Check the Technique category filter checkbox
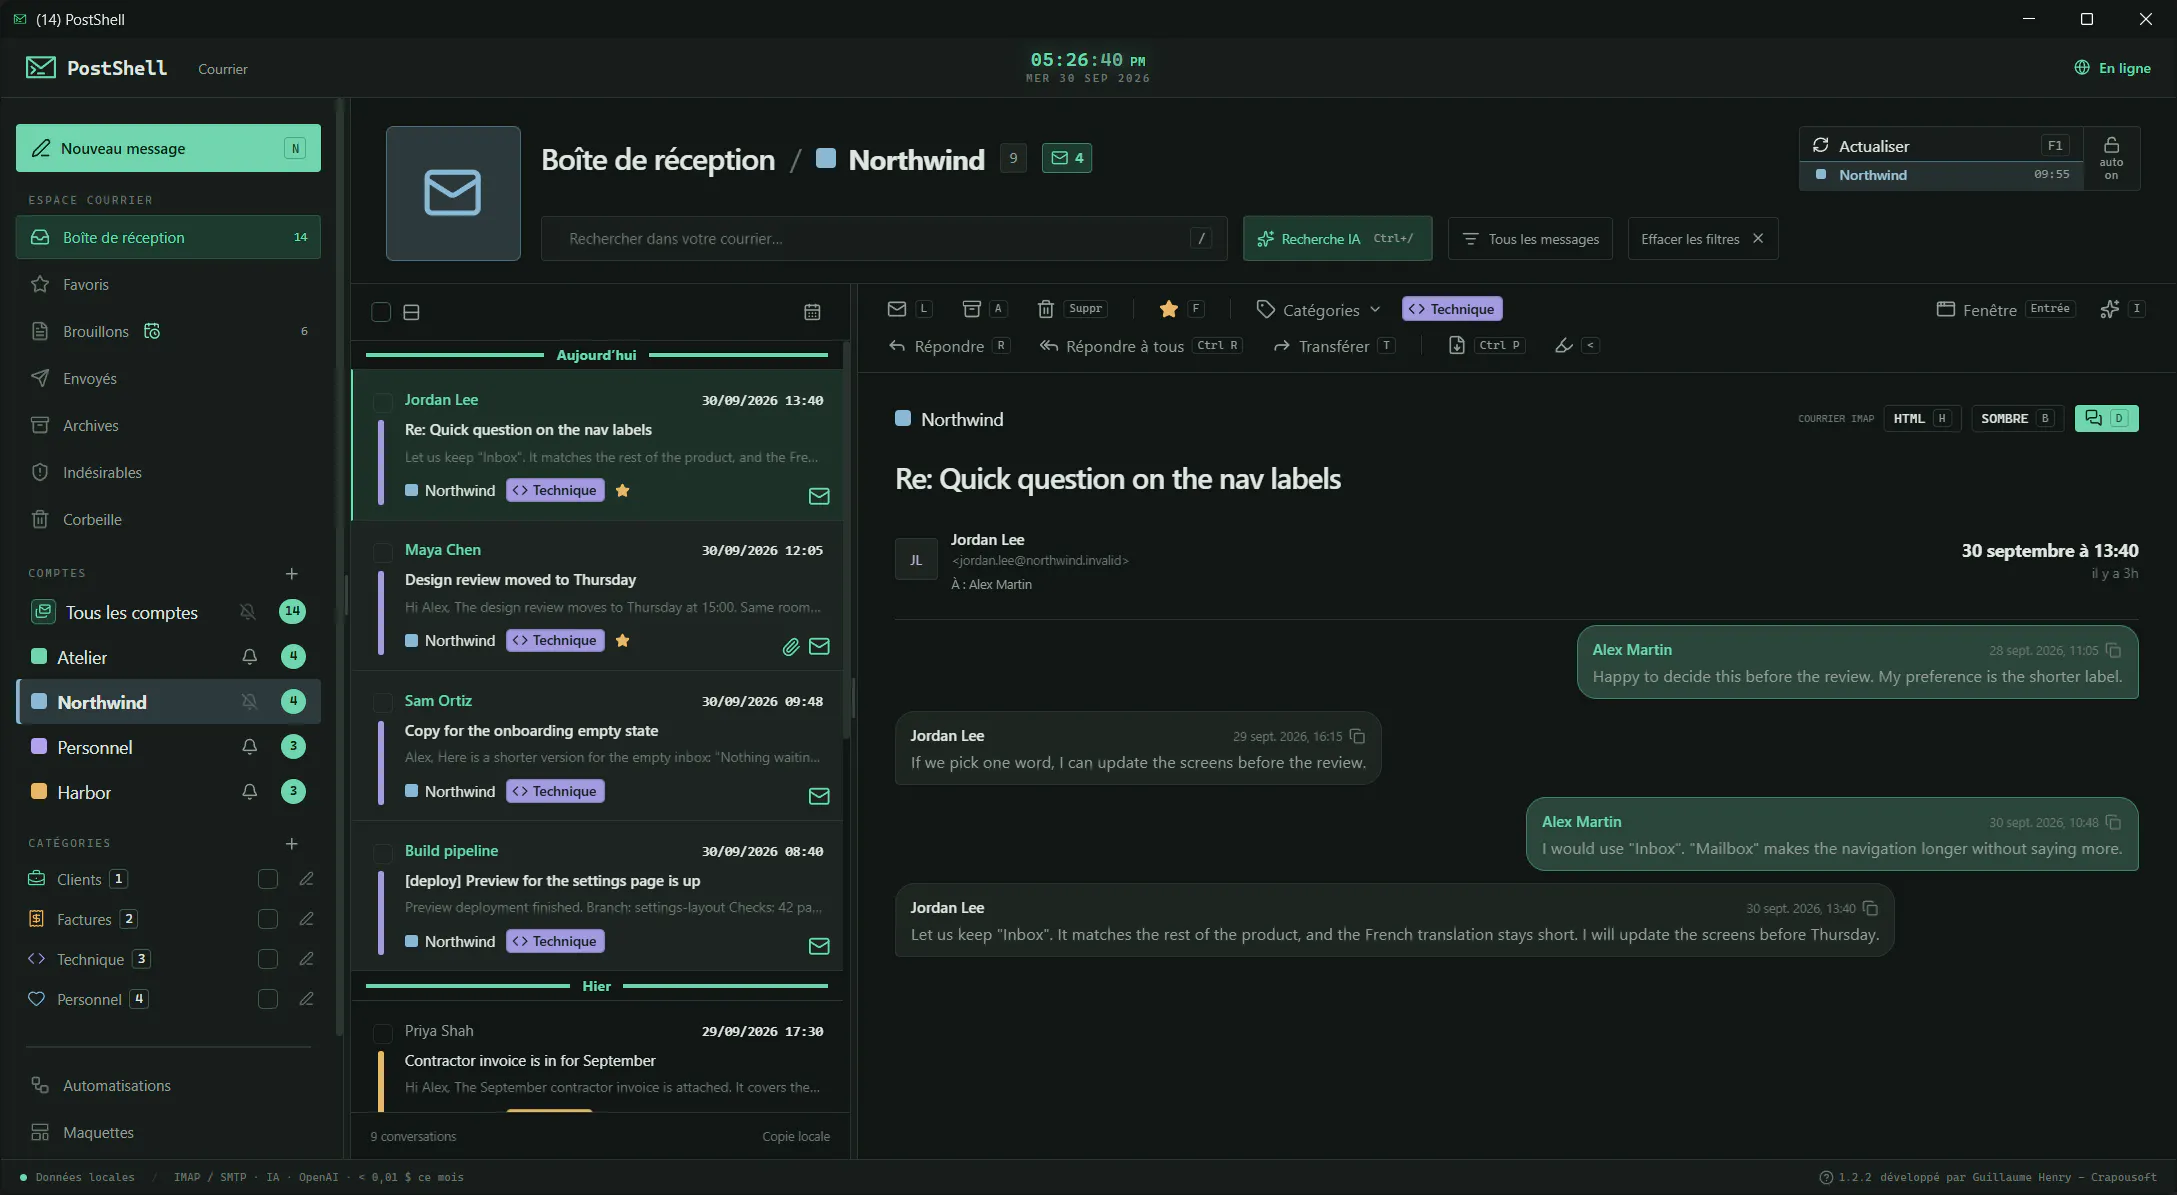 (268, 959)
